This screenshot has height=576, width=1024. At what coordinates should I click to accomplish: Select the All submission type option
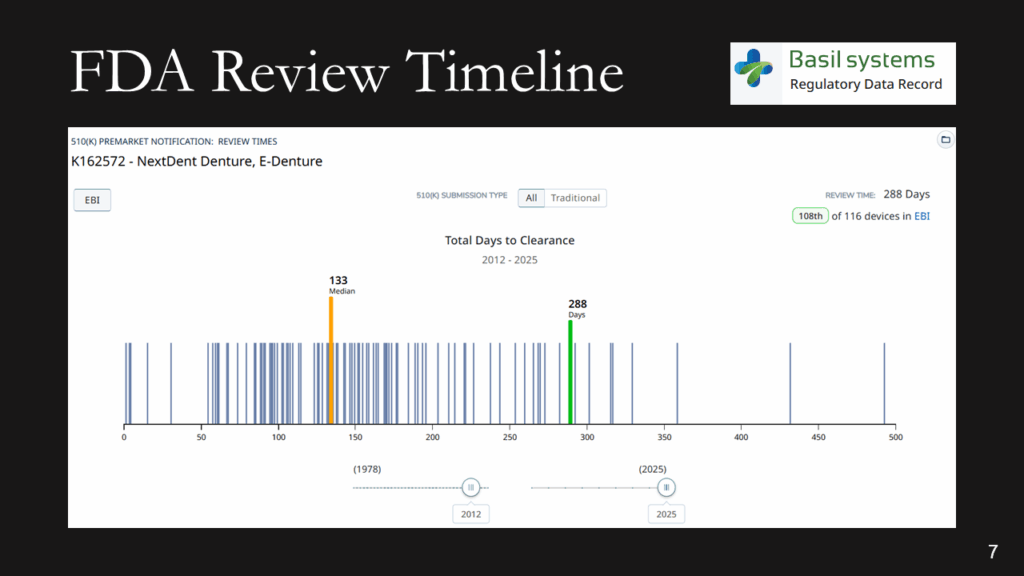(531, 197)
